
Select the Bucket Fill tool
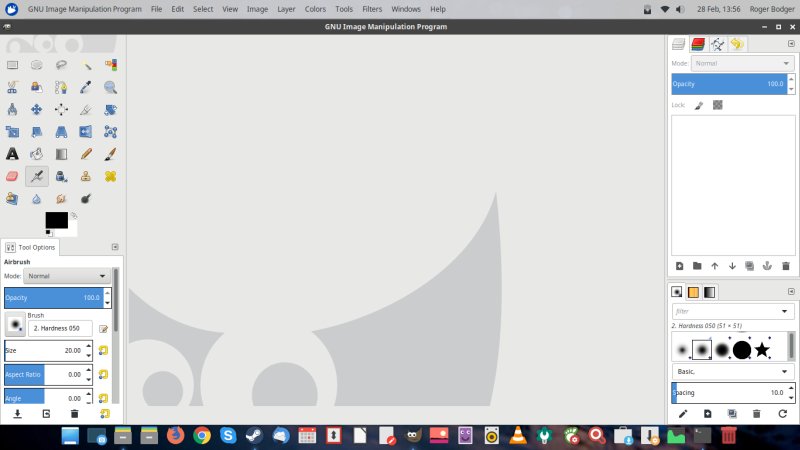pos(37,154)
